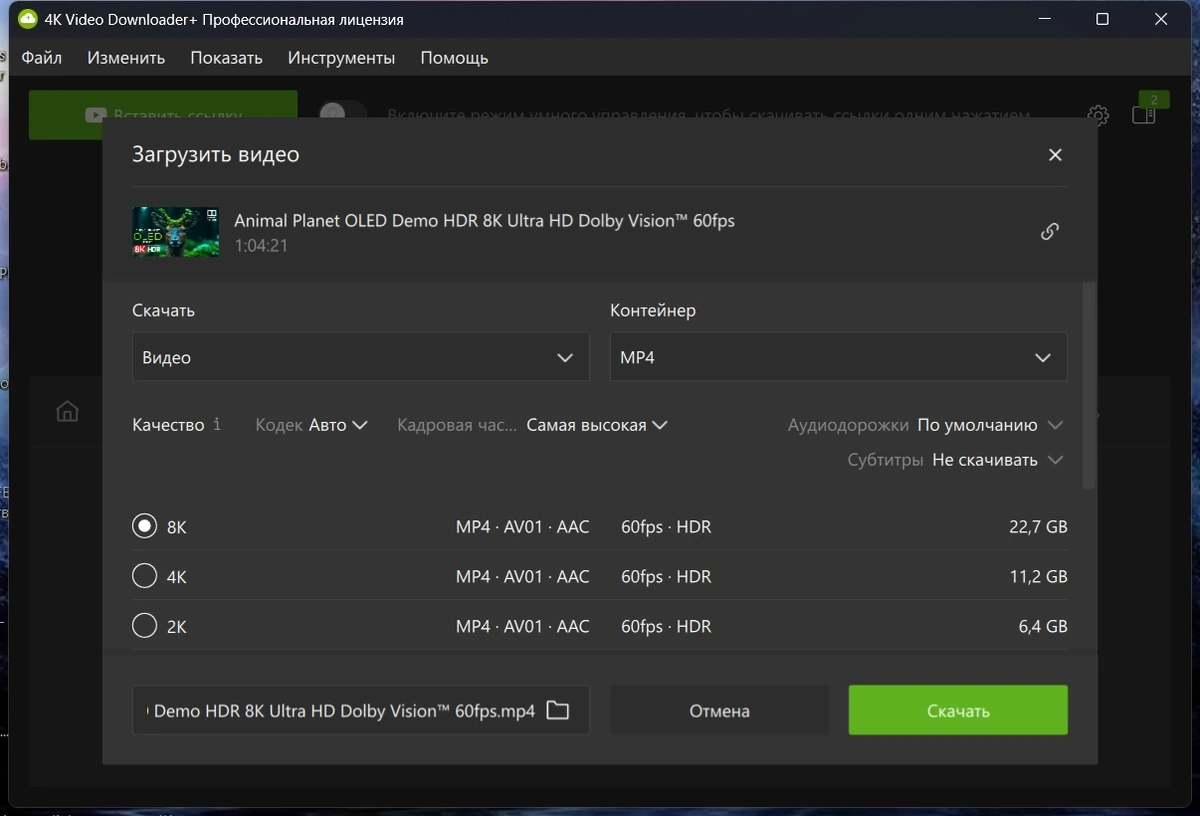The height and width of the screenshot is (816, 1200).
Task: Open the Видео download type dropdown
Action: (360, 357)
